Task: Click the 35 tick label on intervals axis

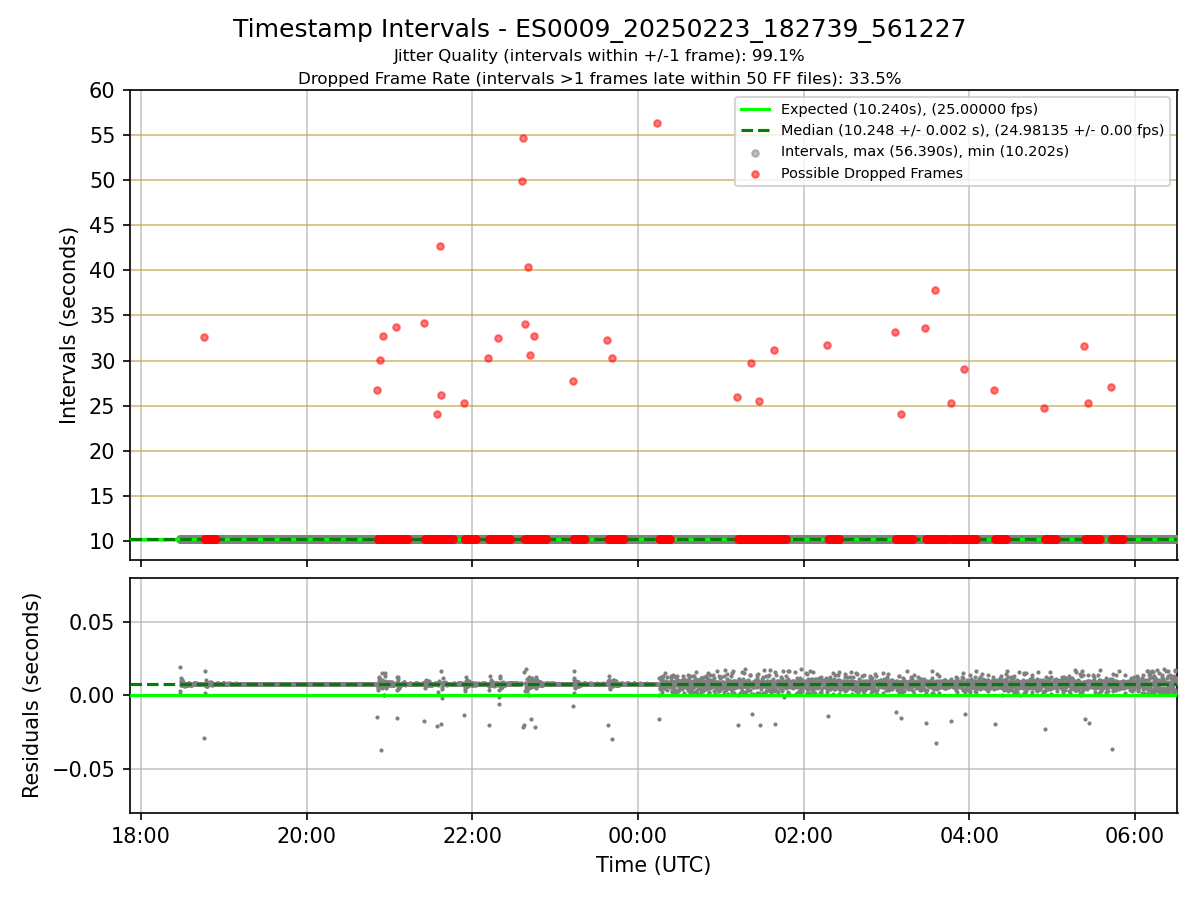Action: point(104,316)
